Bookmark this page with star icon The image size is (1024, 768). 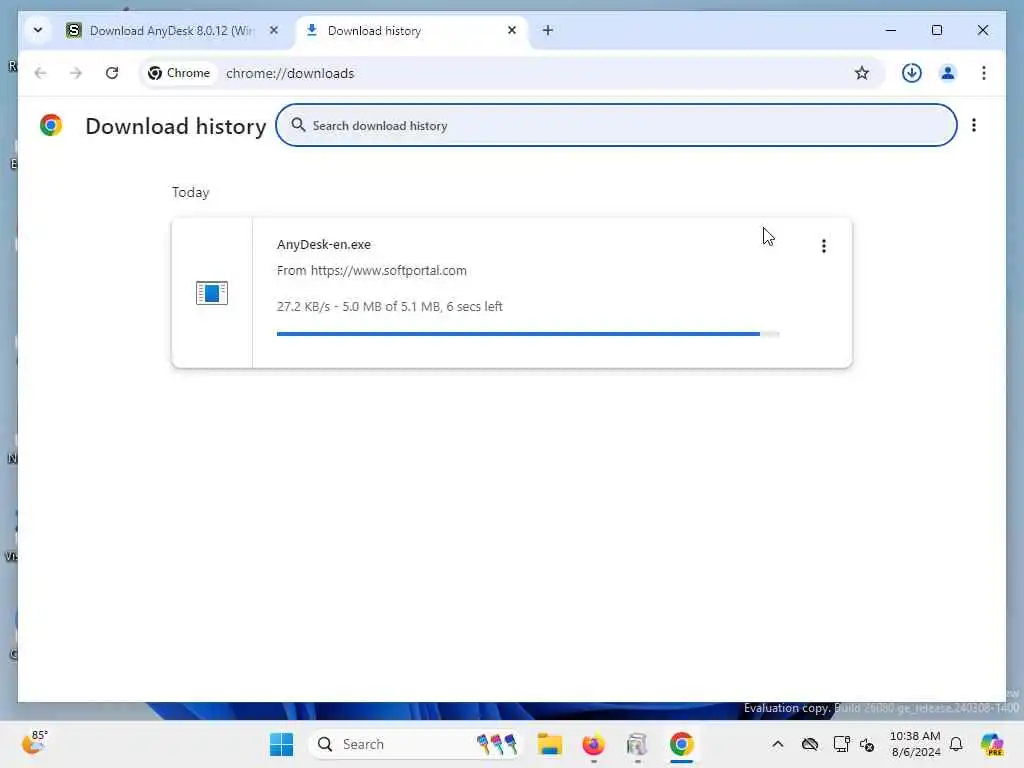coord(862,73)
